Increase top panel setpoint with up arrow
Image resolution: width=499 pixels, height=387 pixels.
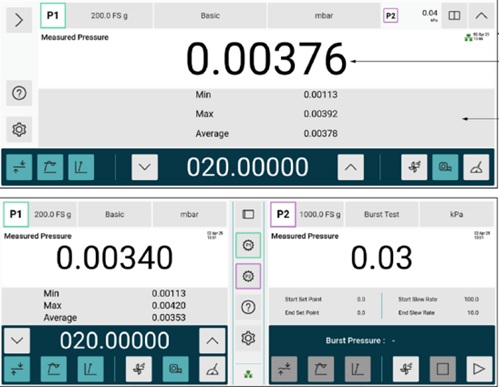click(x=351, y=167)
